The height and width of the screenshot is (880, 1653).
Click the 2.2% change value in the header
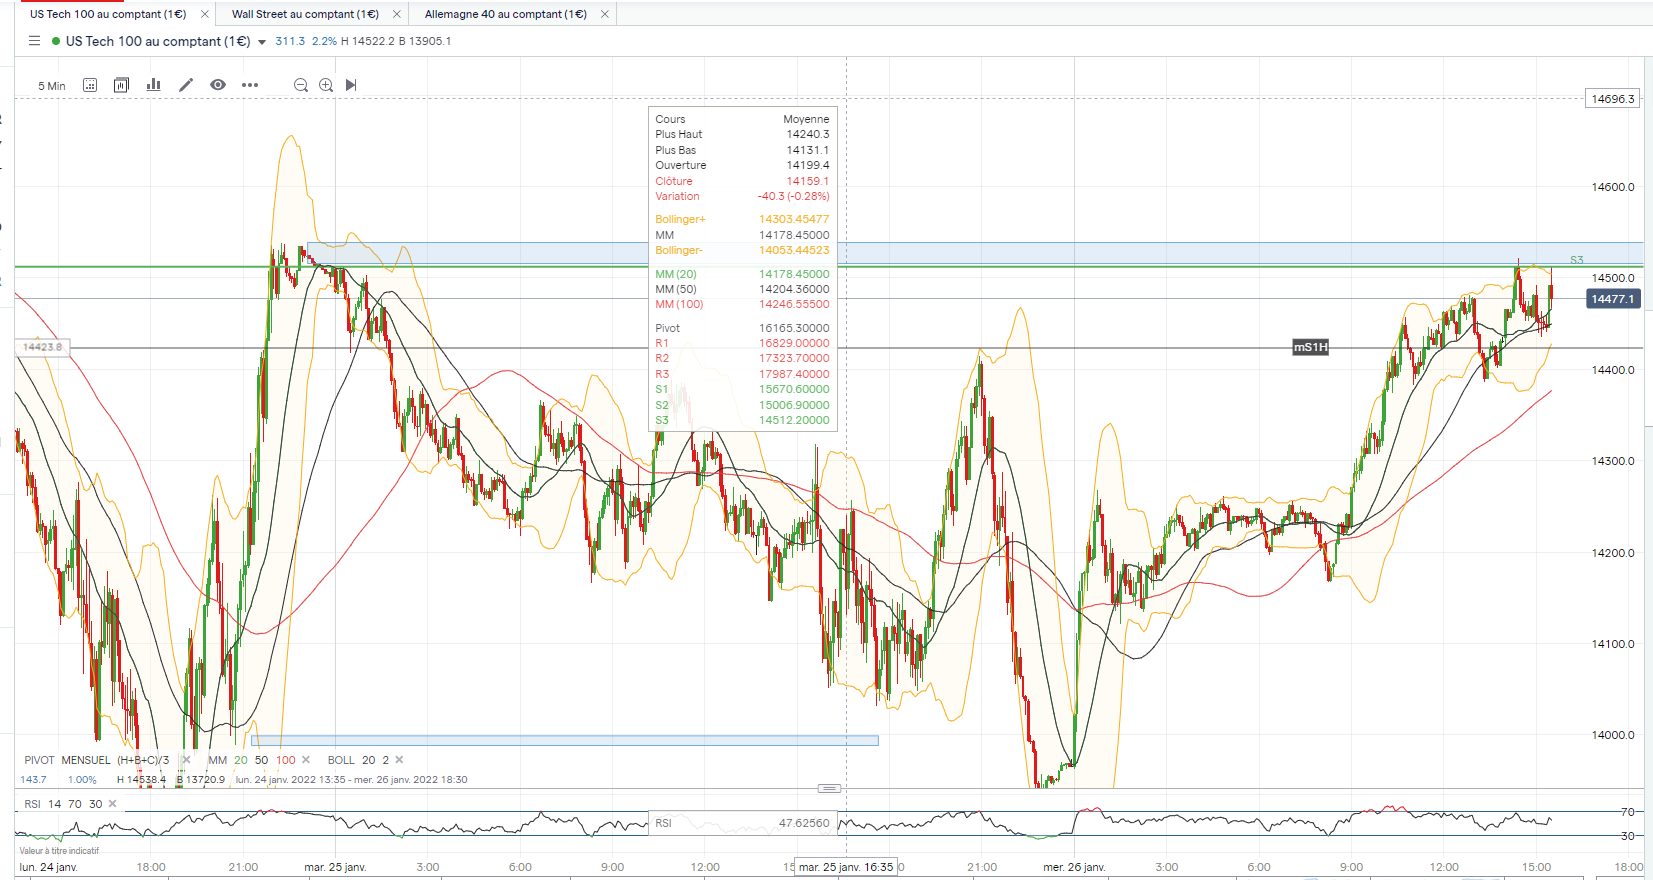pyautogui.click(x=324, y=41)
